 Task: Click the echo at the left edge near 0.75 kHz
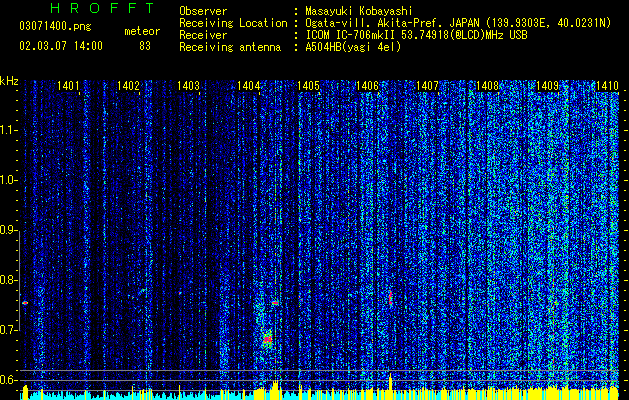(x=25, y=303)
